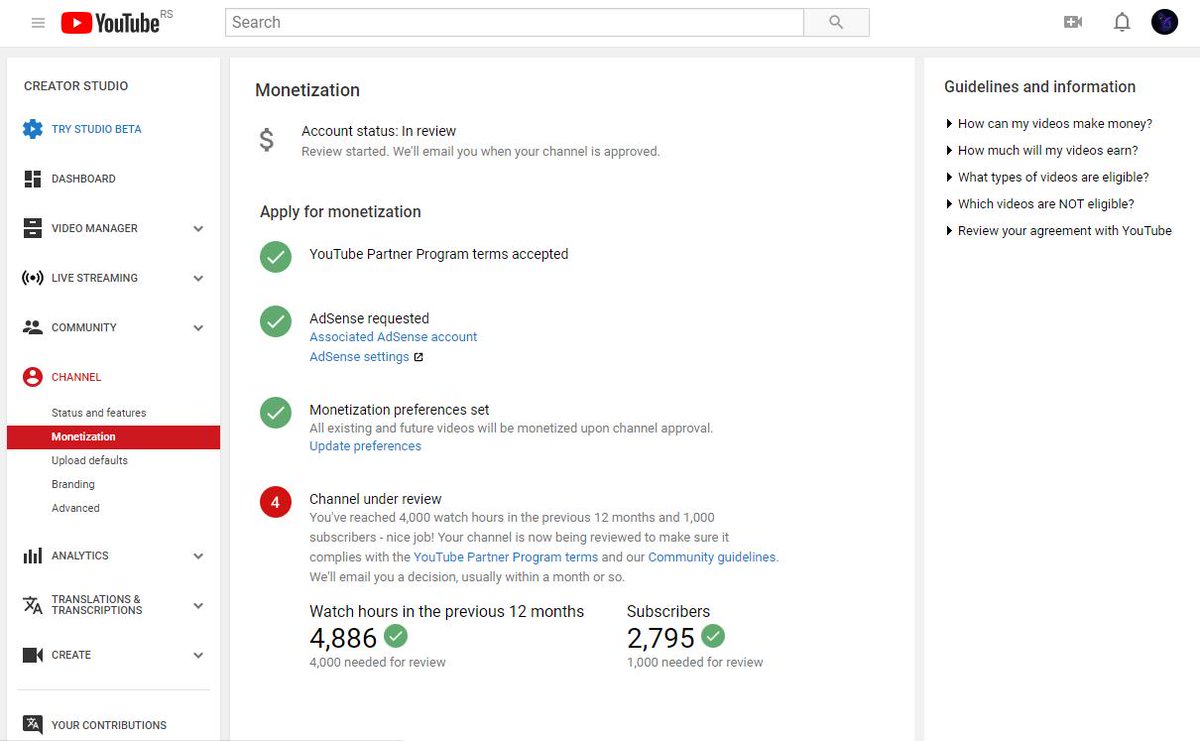Open the hamburger guide menu

pyautogui.click(x=38, y=23)
